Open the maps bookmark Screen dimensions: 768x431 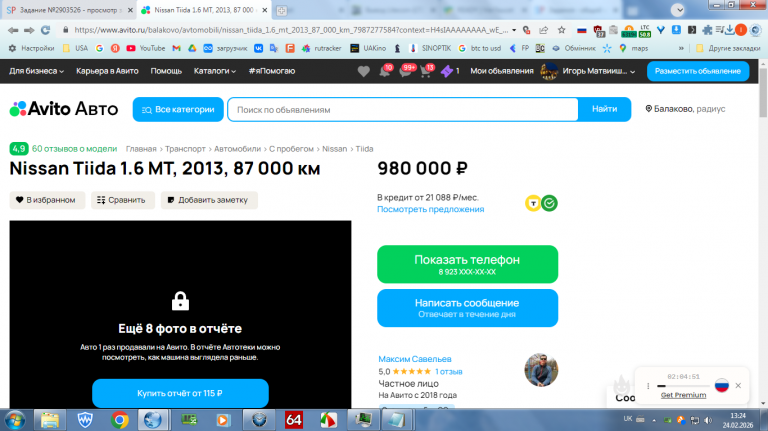[x=634, y=48]
